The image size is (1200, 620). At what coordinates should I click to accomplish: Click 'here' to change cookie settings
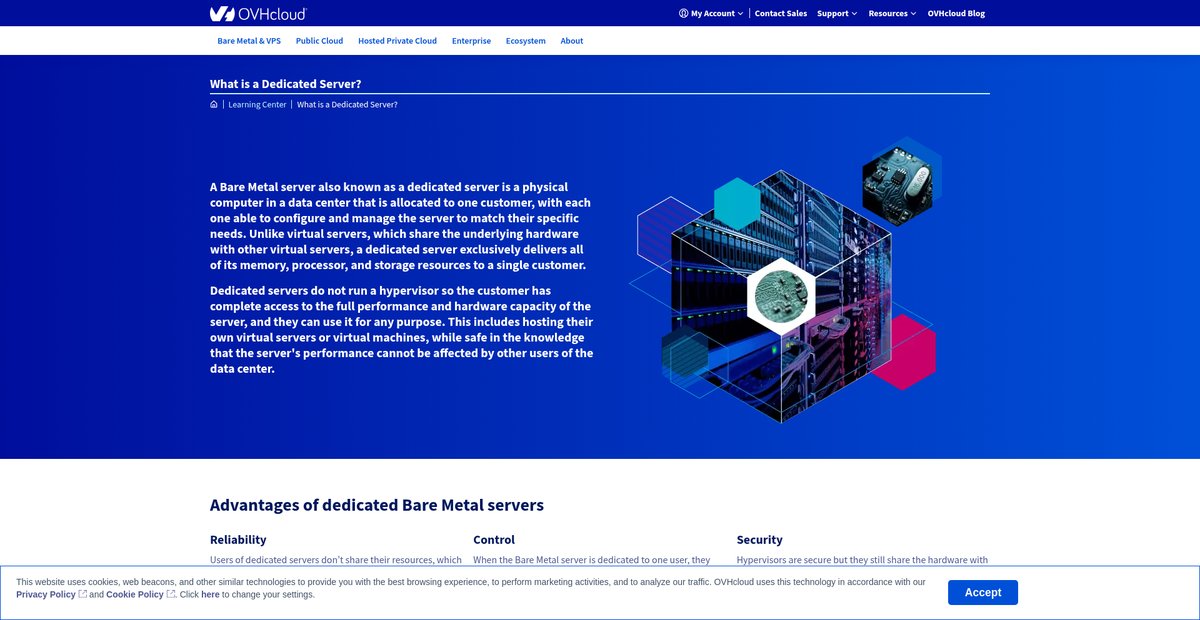click(x=210, y=594)
